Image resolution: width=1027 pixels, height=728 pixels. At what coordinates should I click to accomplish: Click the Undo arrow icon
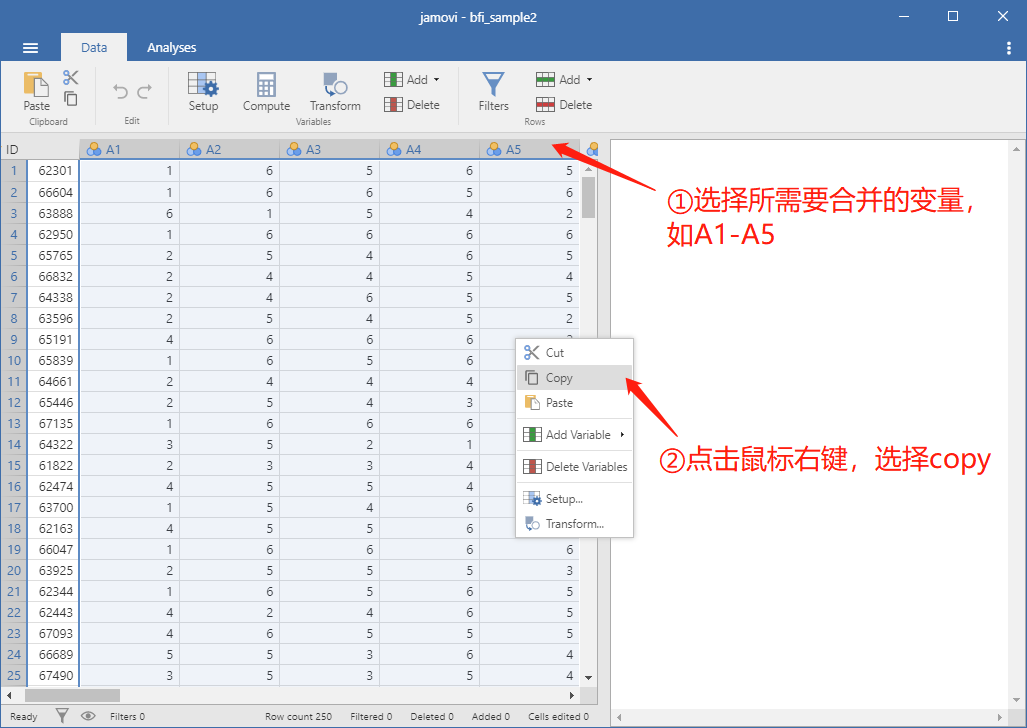tap(120, 91)
